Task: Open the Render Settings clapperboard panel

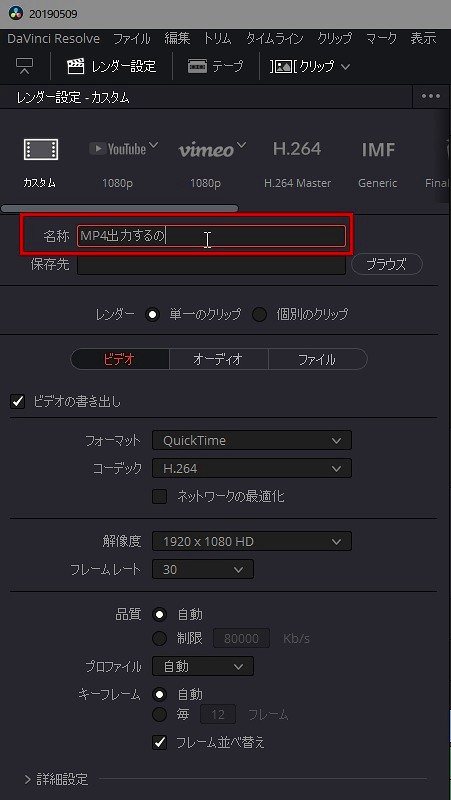Action: click(x=111, y=66)
